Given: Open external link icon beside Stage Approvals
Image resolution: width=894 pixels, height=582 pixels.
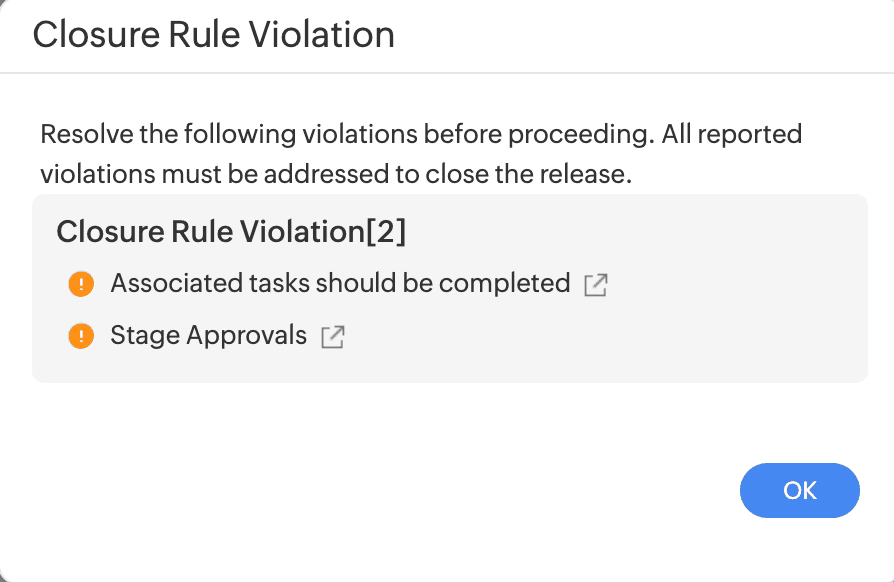Looking at the screenshot, I should click(x=332, y=337).
